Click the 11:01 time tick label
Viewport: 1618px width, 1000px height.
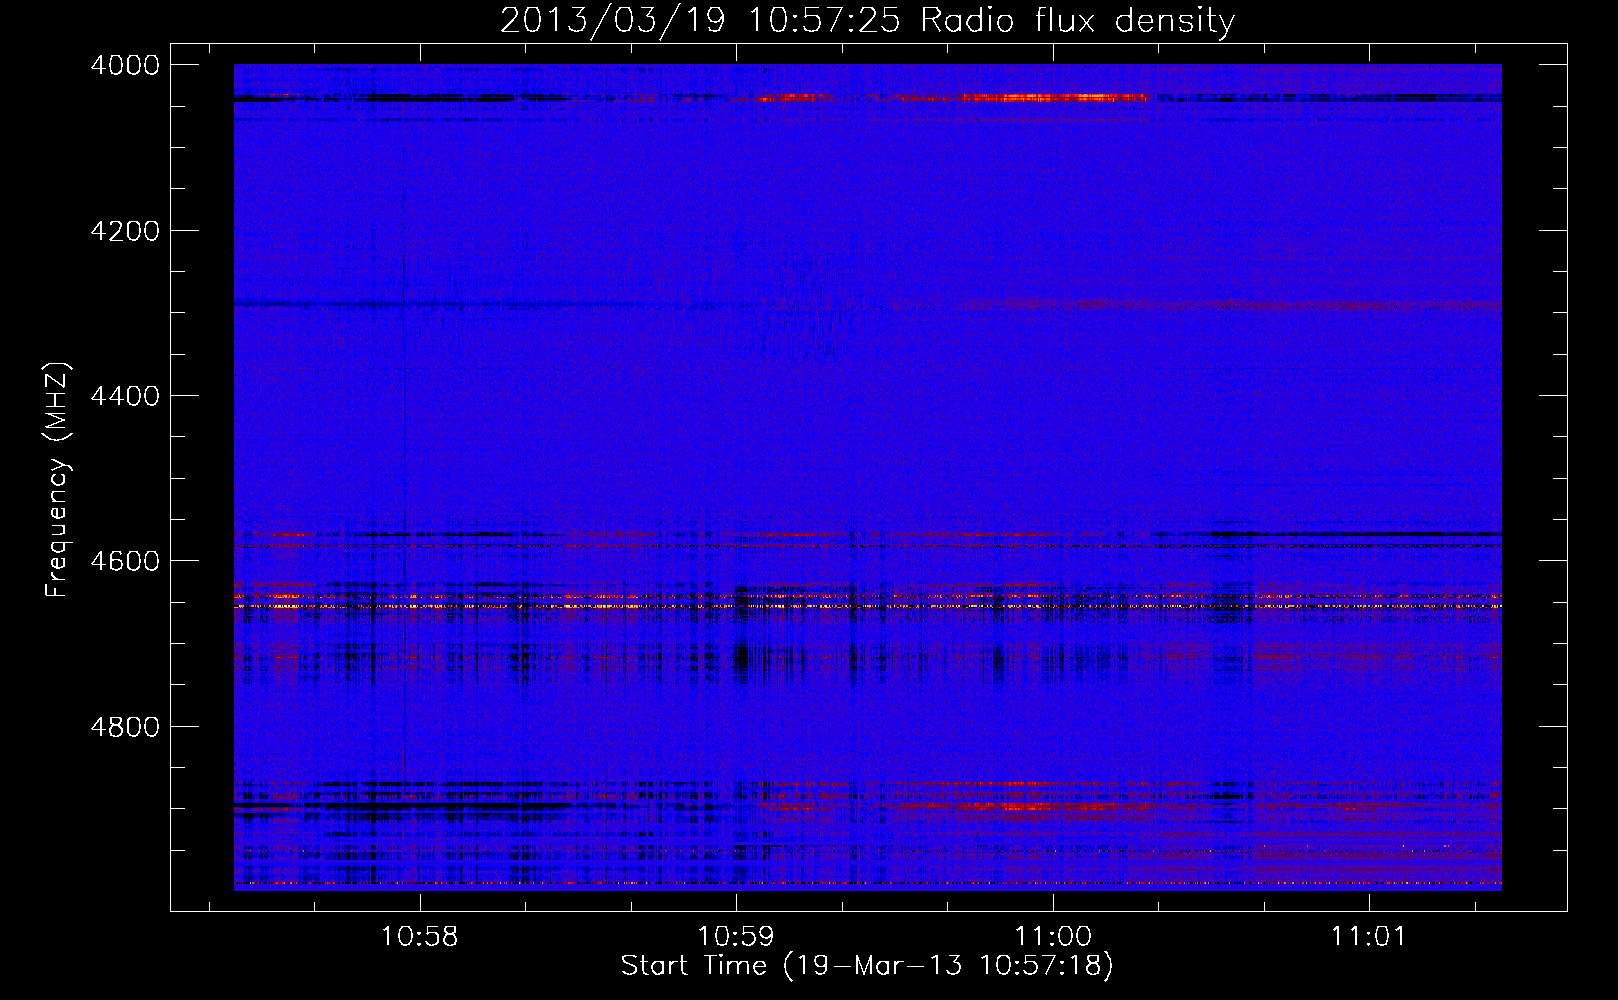point(1368,937)
